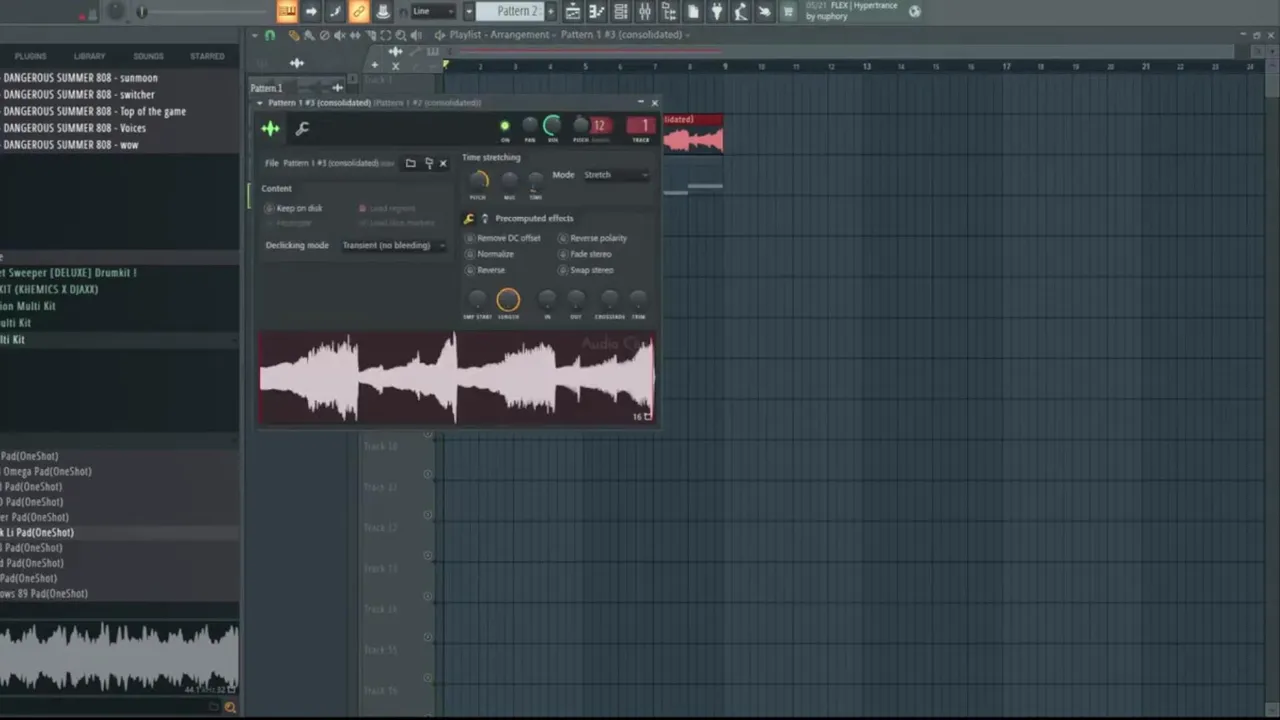Switch to the STARRED browser tab
This screenshot has width=1280, height=720.
click(207, 56)
